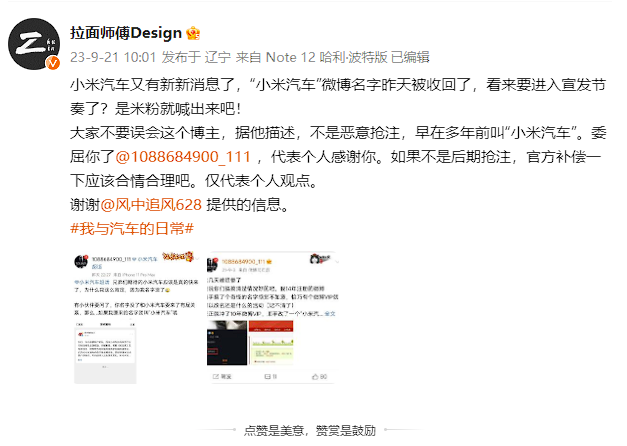Click the 23-9-21 10:01 post timestamp
This screenshot has height=446, width=627.
(113, 57)
